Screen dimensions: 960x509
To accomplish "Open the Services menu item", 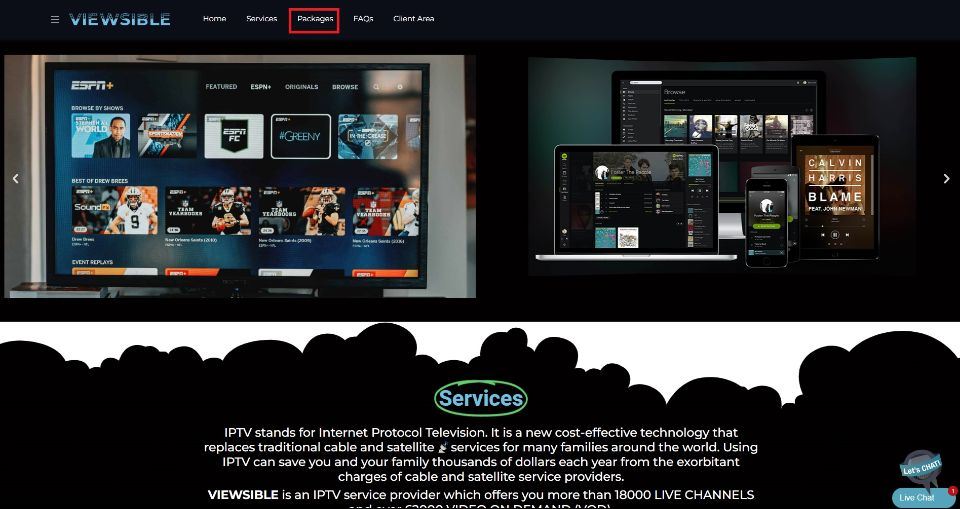I will point(261,19).
